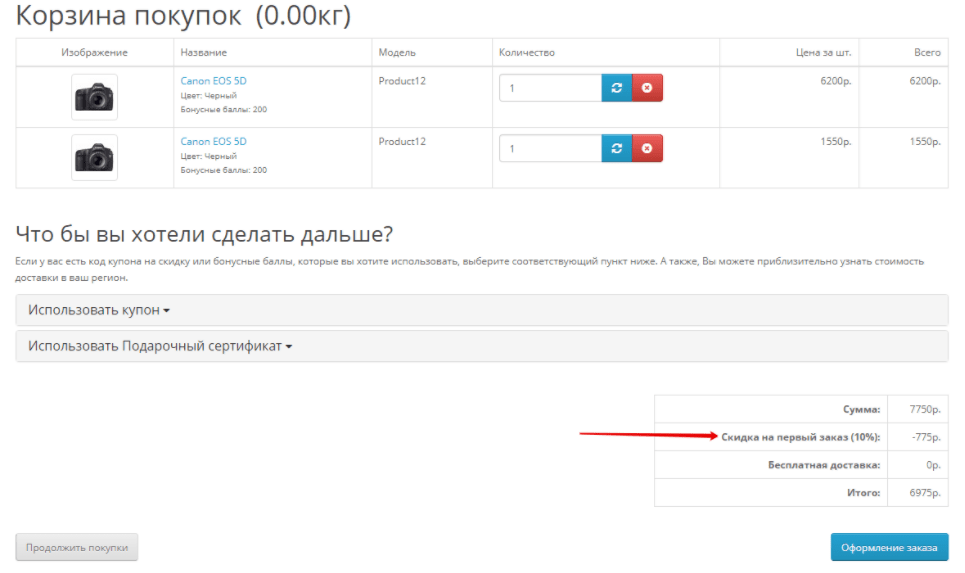Viewport: 965px width, 573px height.
Task: Open Canon EOS 5D link priced 1550р.
Action: [214, 141]
